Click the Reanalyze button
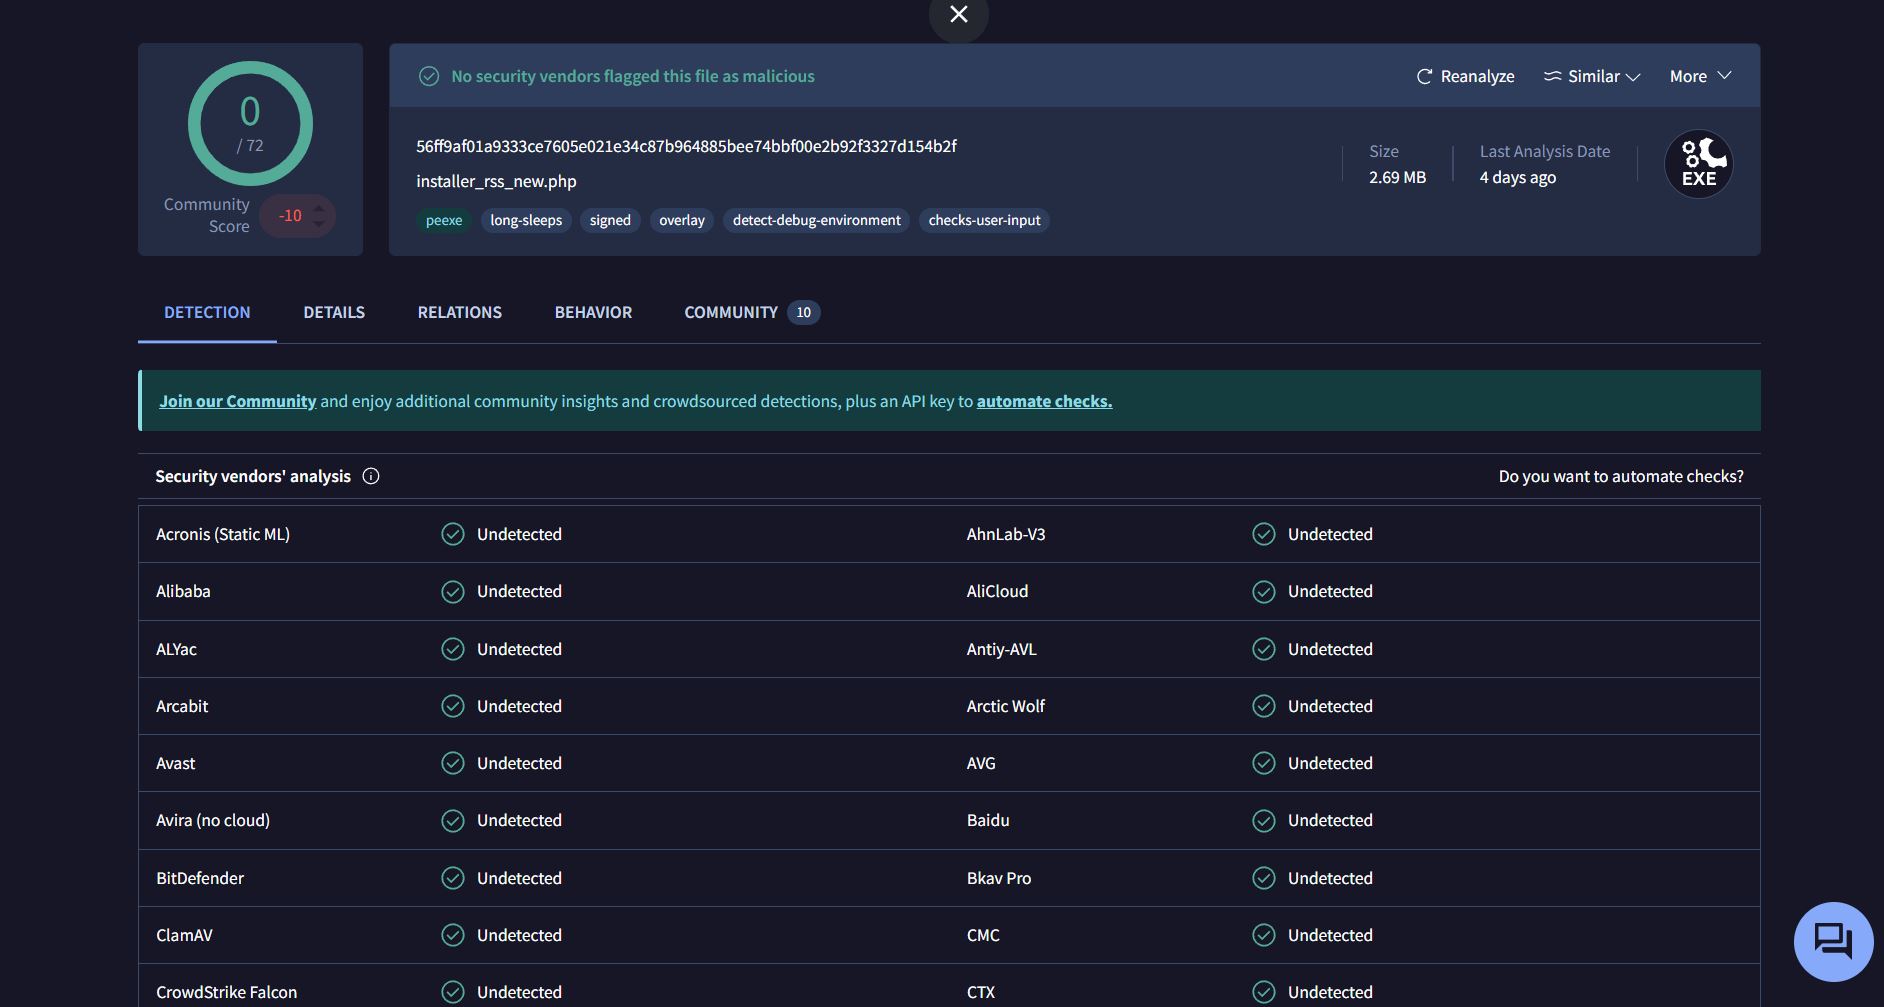 coord(1465,76)
